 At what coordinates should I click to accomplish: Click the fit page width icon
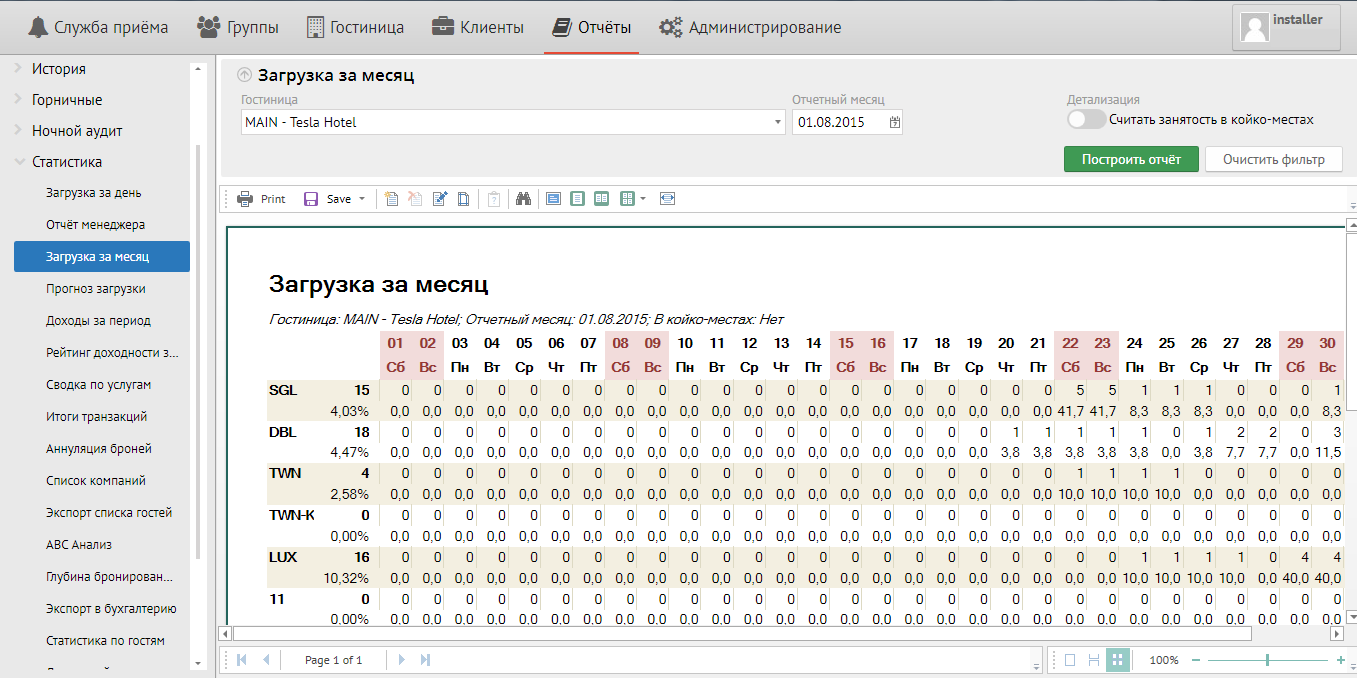click(x=667, y=199)
